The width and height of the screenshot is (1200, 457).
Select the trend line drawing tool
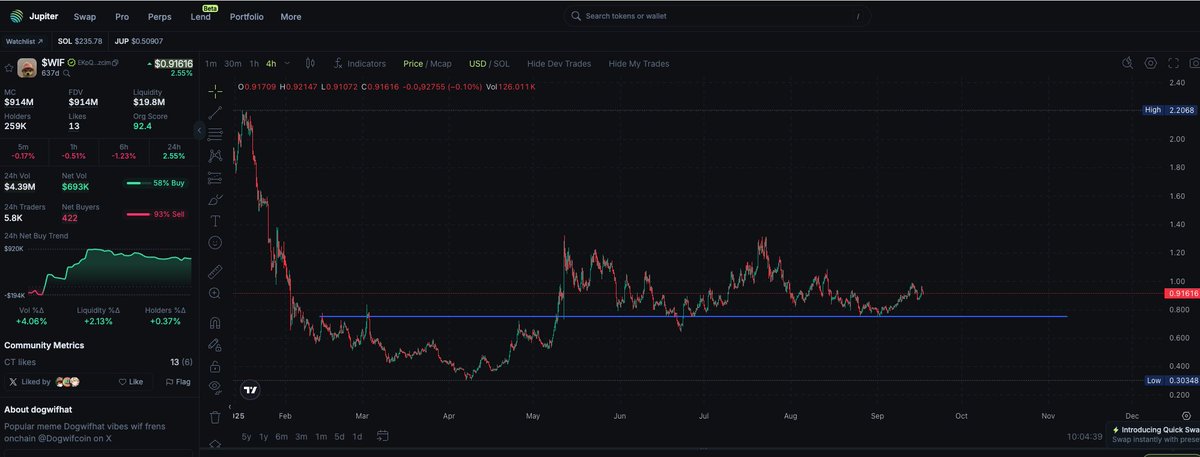[215, 113]
